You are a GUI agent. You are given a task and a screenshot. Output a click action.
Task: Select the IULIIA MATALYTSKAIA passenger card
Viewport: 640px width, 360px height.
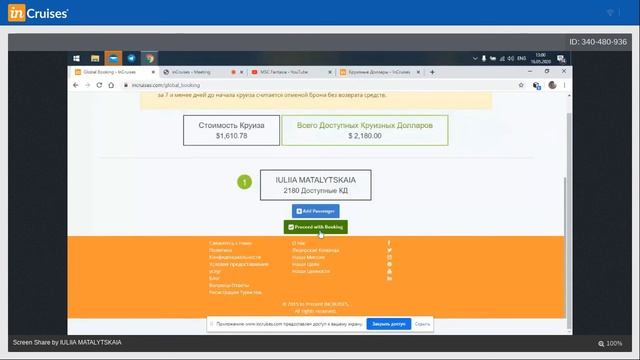pos(316,185)
